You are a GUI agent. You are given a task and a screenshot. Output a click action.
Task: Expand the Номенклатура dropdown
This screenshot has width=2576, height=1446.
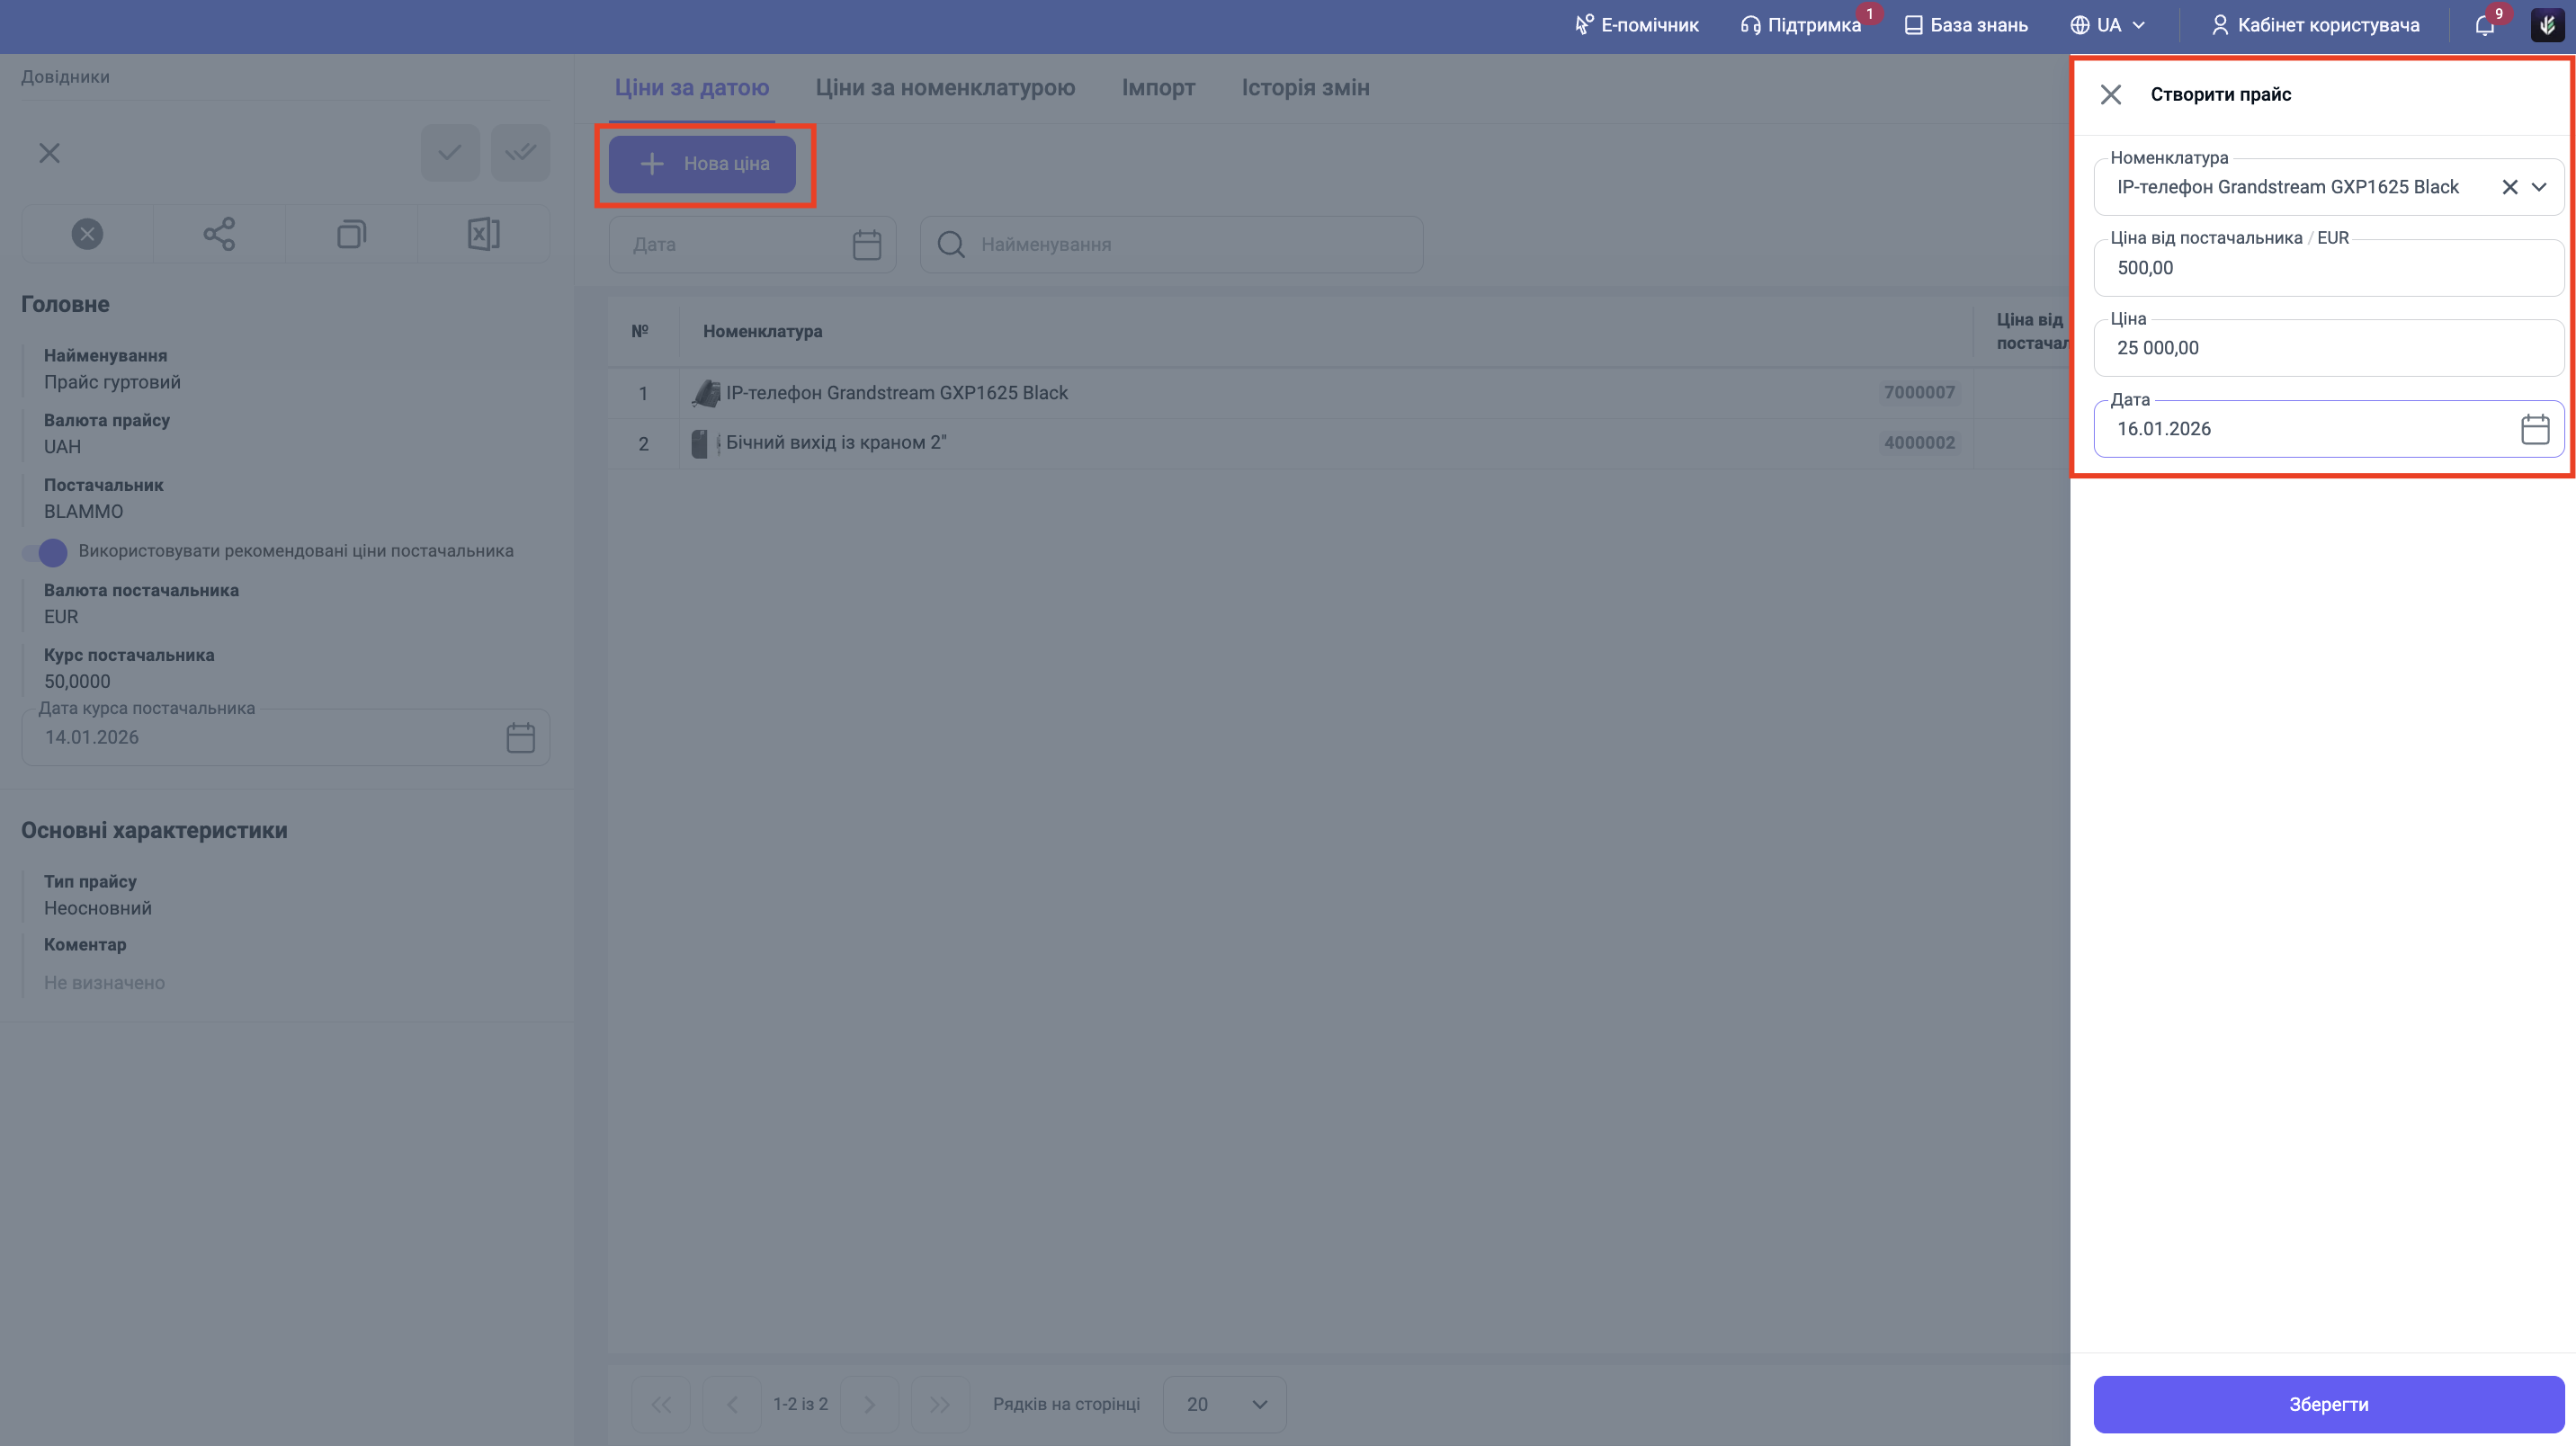2539,187
